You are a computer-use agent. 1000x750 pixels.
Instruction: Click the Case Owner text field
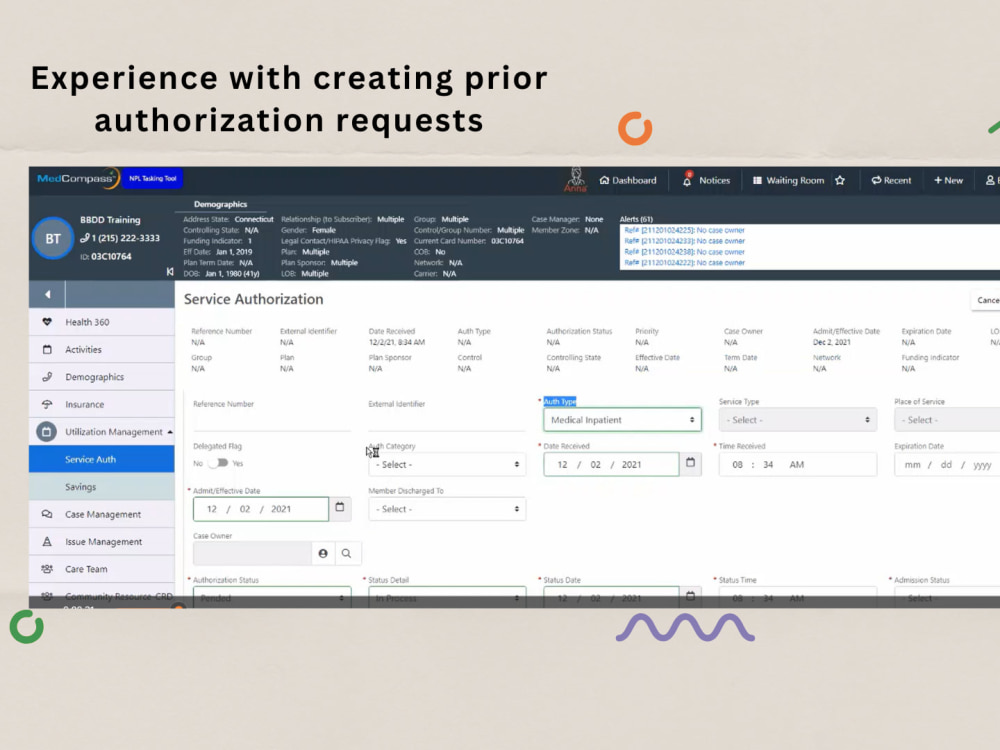[x=253, y=554]
